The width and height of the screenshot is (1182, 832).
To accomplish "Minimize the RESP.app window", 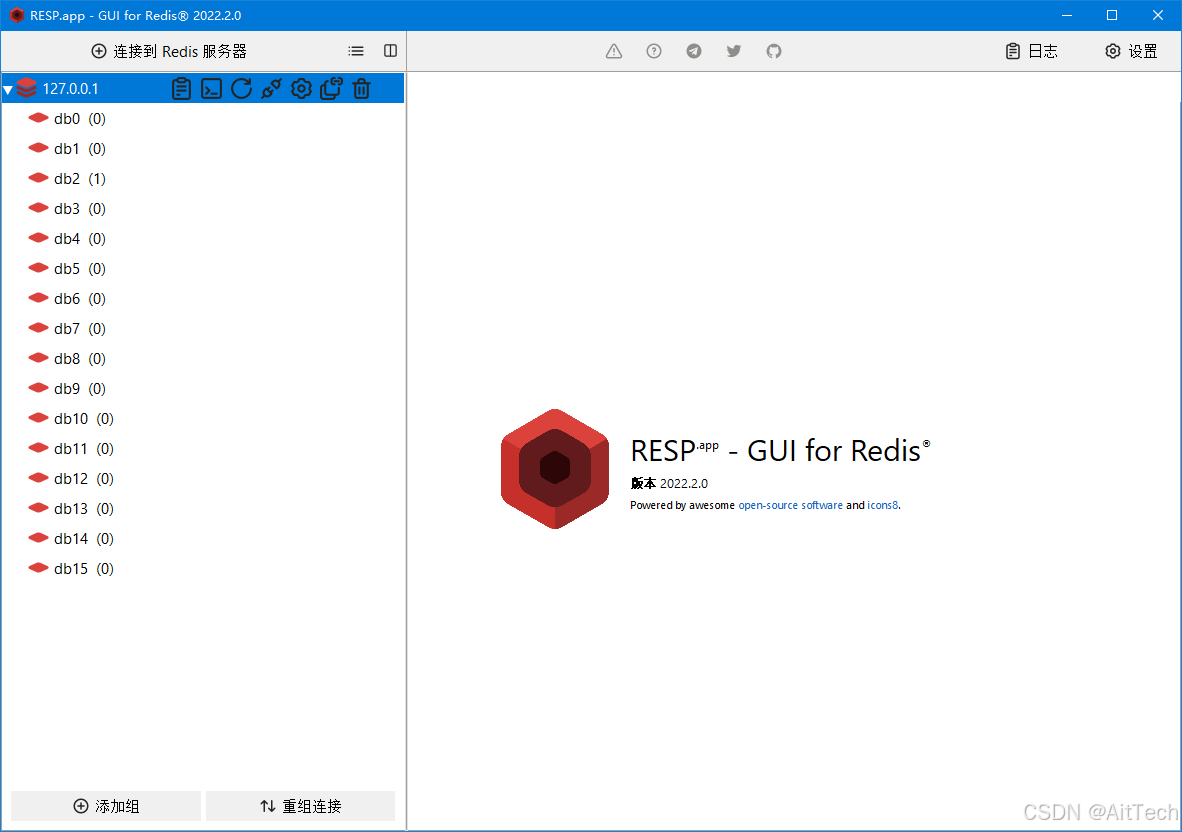I will pyautogui.click(x=1067, y=15).
